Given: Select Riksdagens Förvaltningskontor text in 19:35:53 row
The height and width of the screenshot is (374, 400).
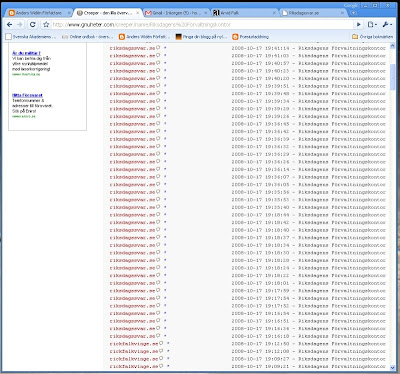Looking at the screenshot, I should pyautogui.click(x=342, y=200).
